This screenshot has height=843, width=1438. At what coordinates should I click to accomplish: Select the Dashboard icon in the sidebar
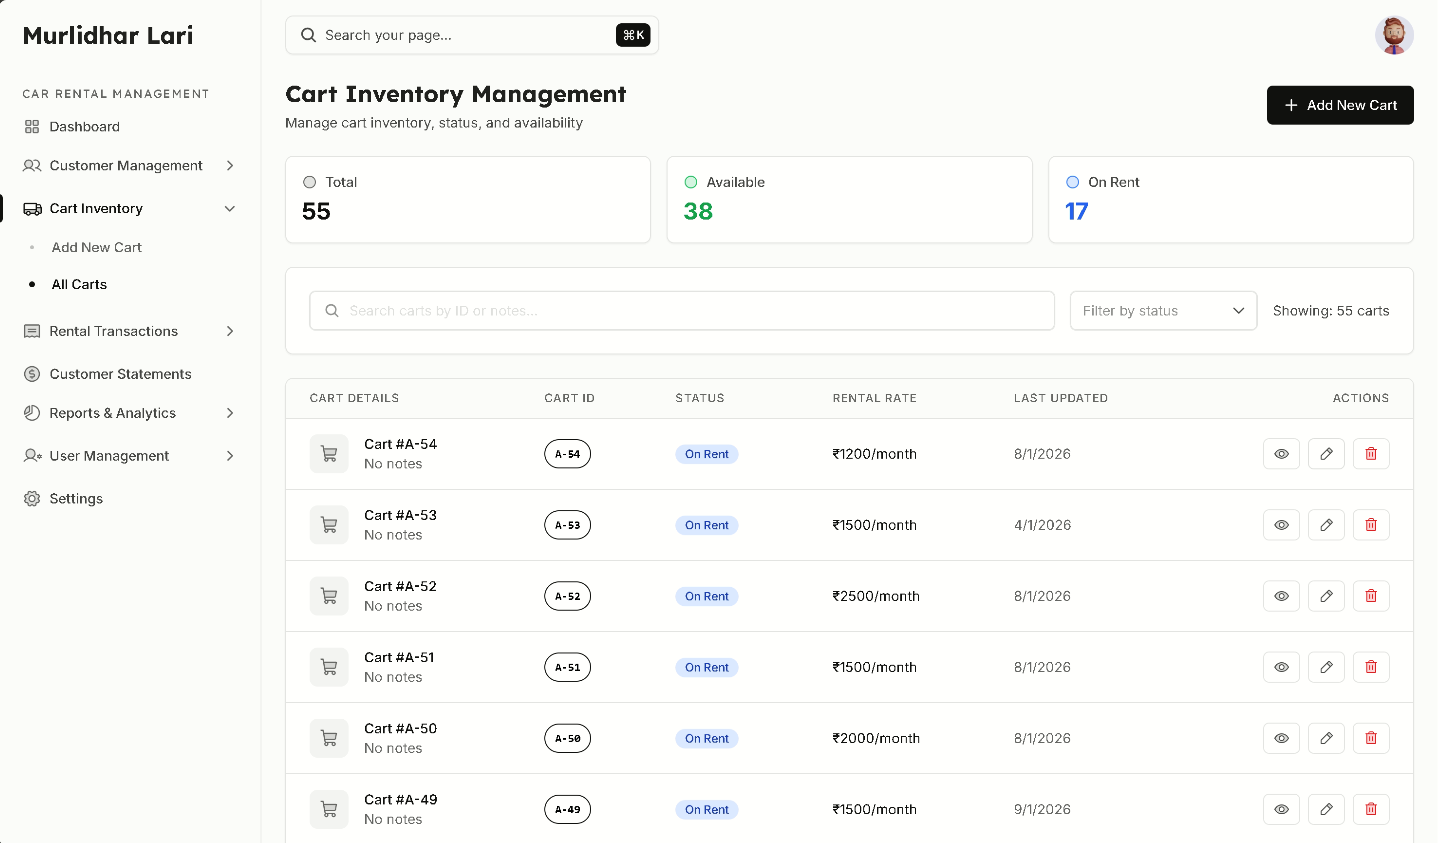31,126
